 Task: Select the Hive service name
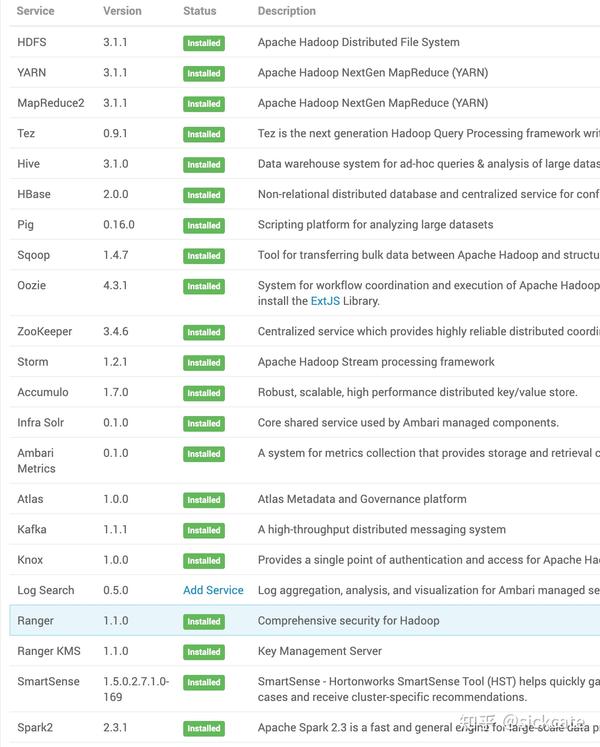29,164
